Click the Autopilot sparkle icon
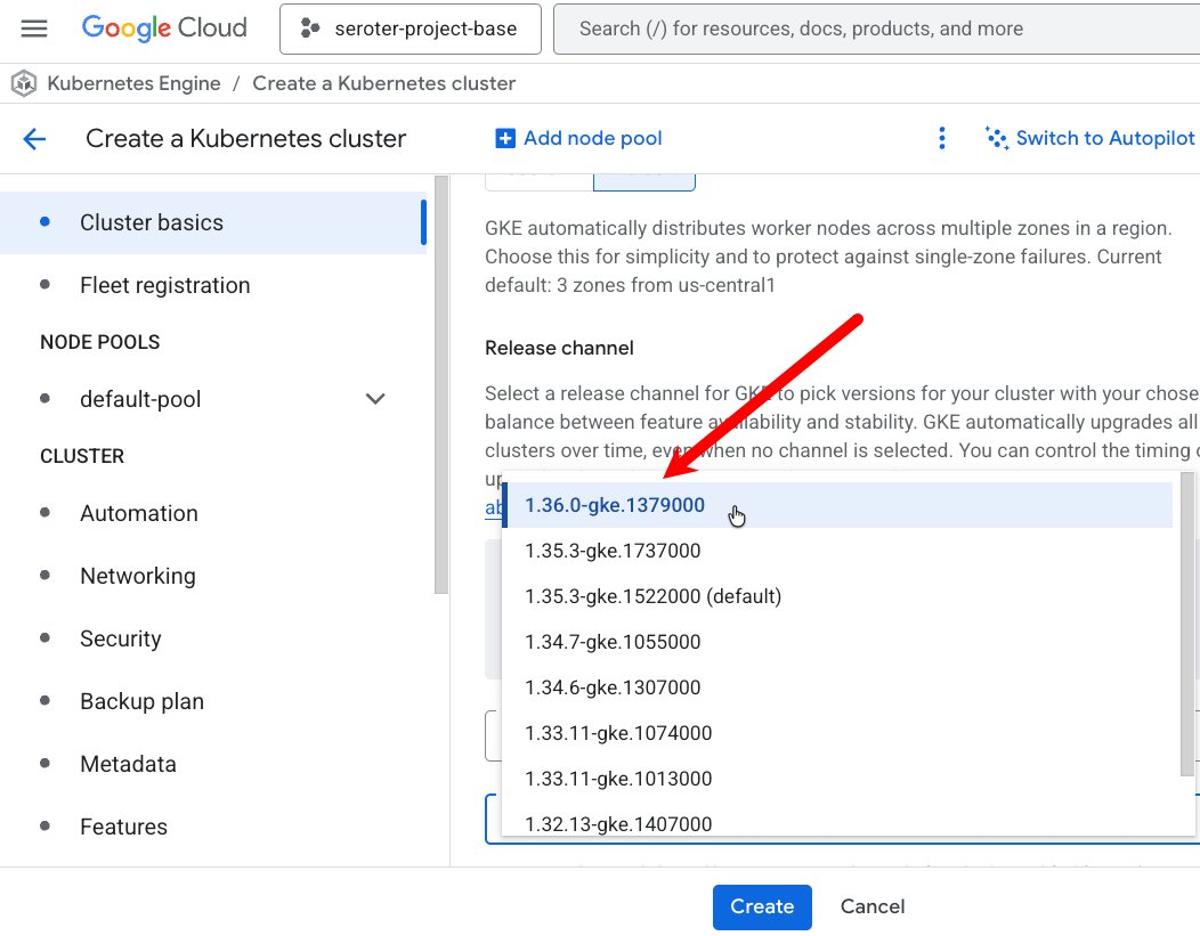Screen dimensions: 1200x936 [x=996, y=139]
